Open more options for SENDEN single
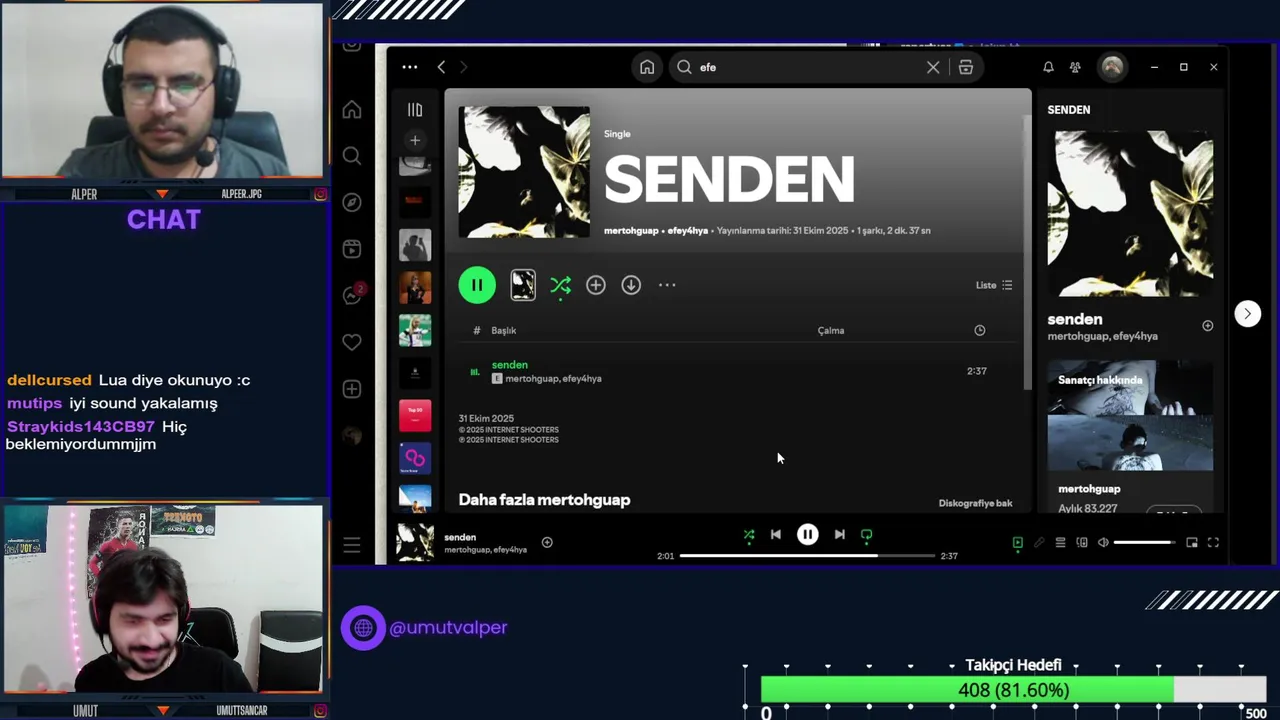The width and height of the screenshot is (1280, 720). 667,285
